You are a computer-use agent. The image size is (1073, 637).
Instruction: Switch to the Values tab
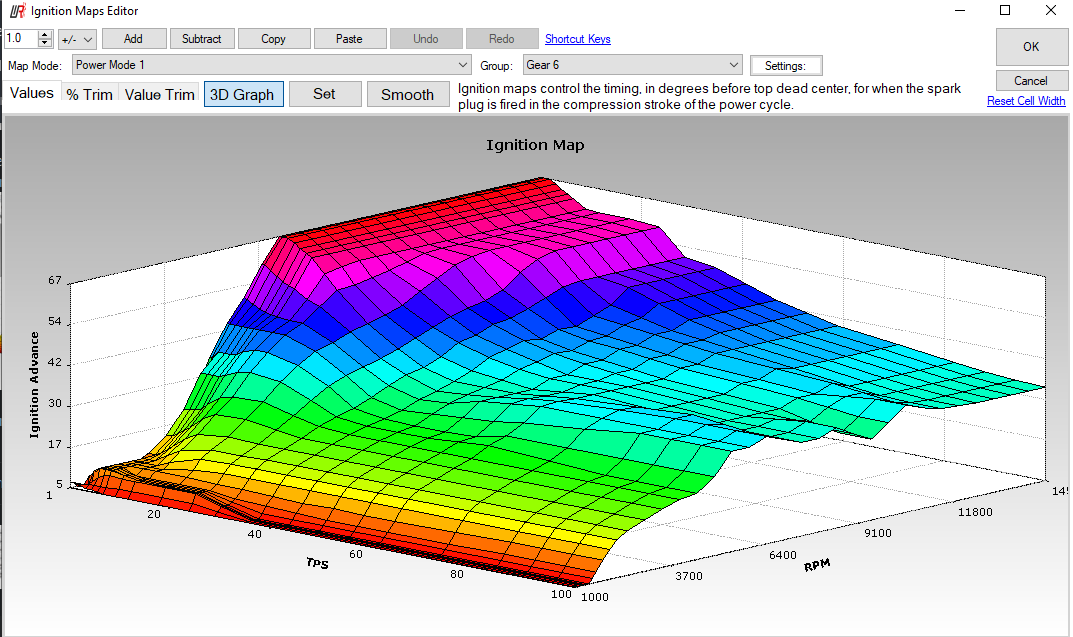click(32, 93)
